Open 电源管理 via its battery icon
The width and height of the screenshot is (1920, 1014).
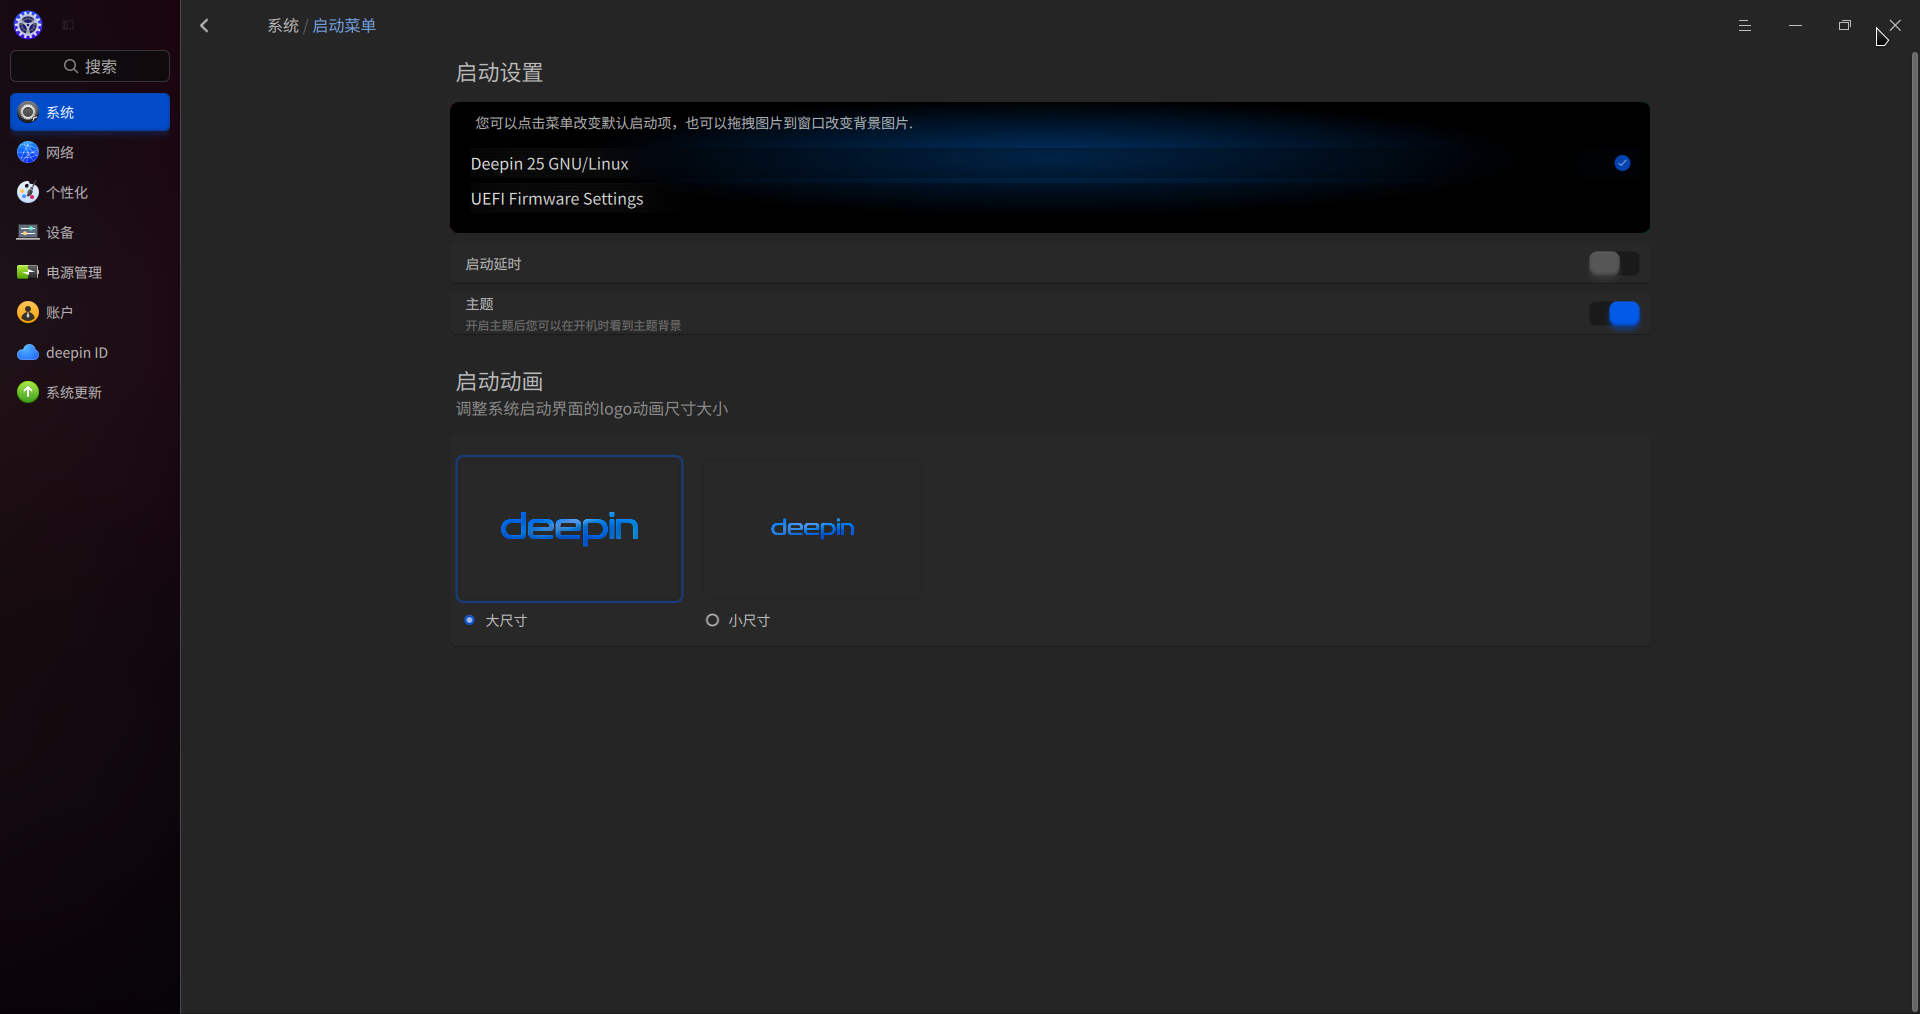coord(28,272)
